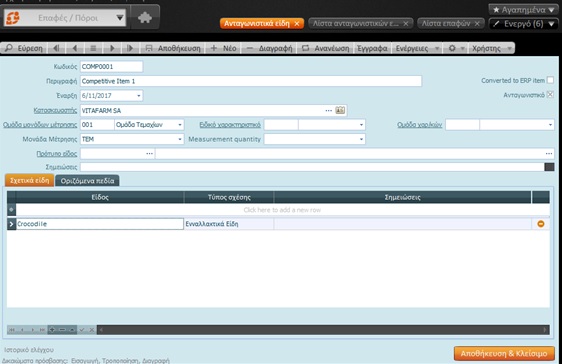Image resolution: width=562 pixels, height=364 pixels.
Task: Open Έναρξη date picker dropdown
Action: click(x=138, y=96)
